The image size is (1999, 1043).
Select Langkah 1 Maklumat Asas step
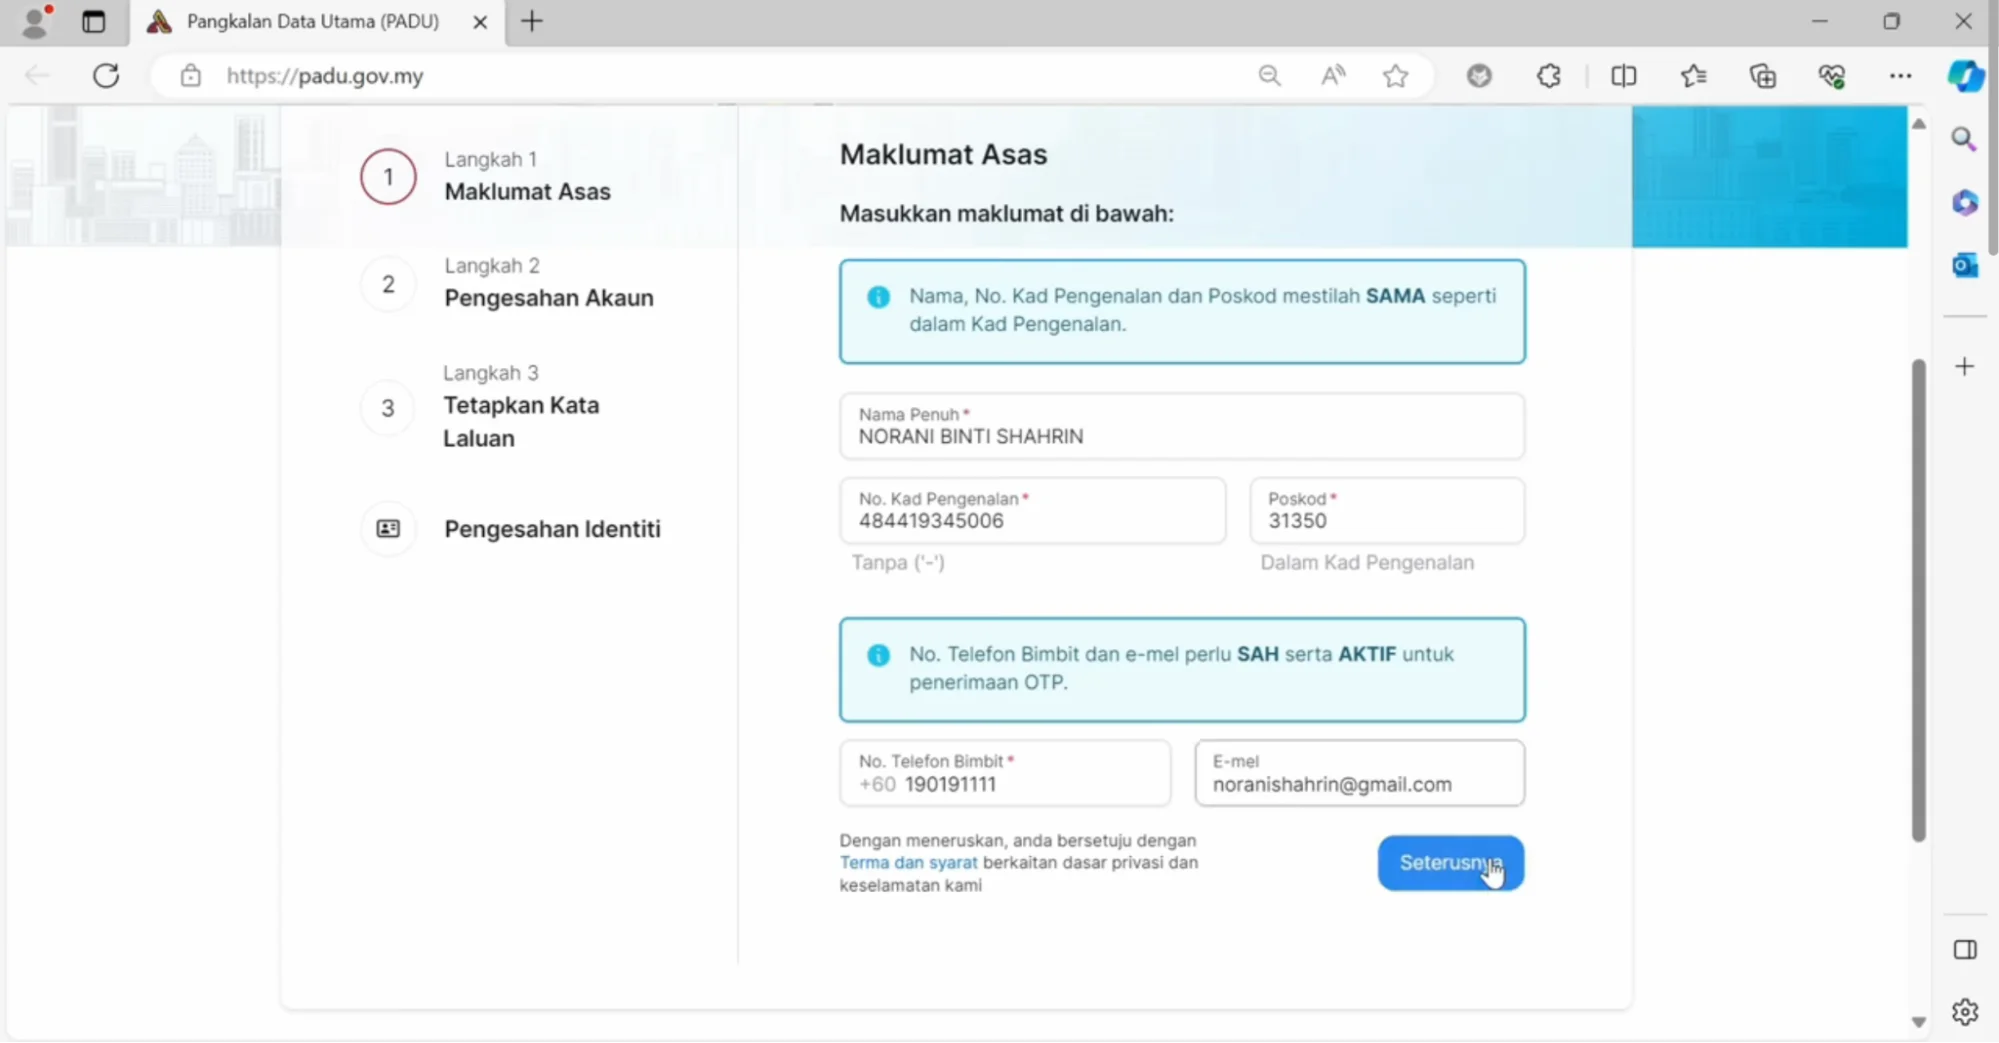487,177
